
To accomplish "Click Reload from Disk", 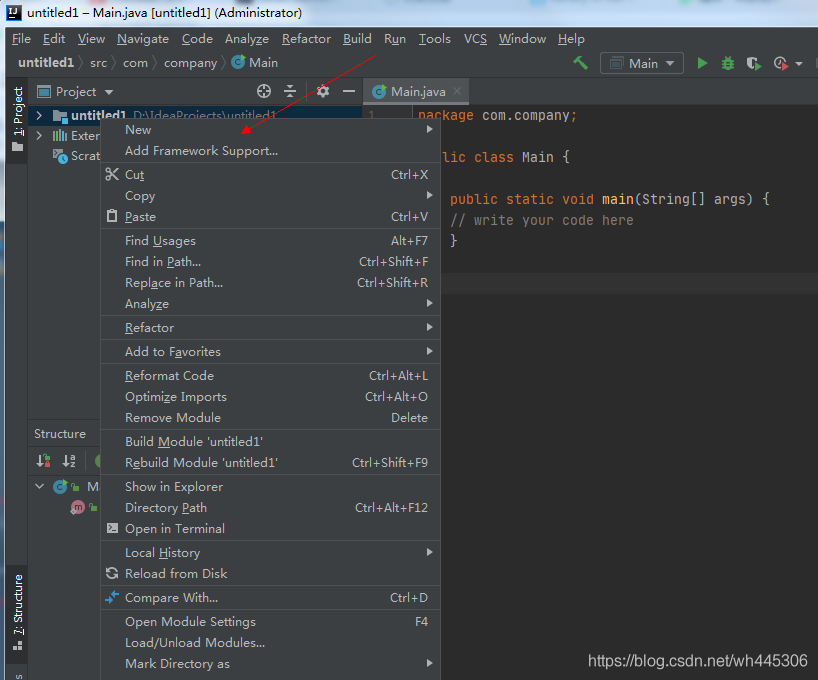I will [x=176, y=573].
